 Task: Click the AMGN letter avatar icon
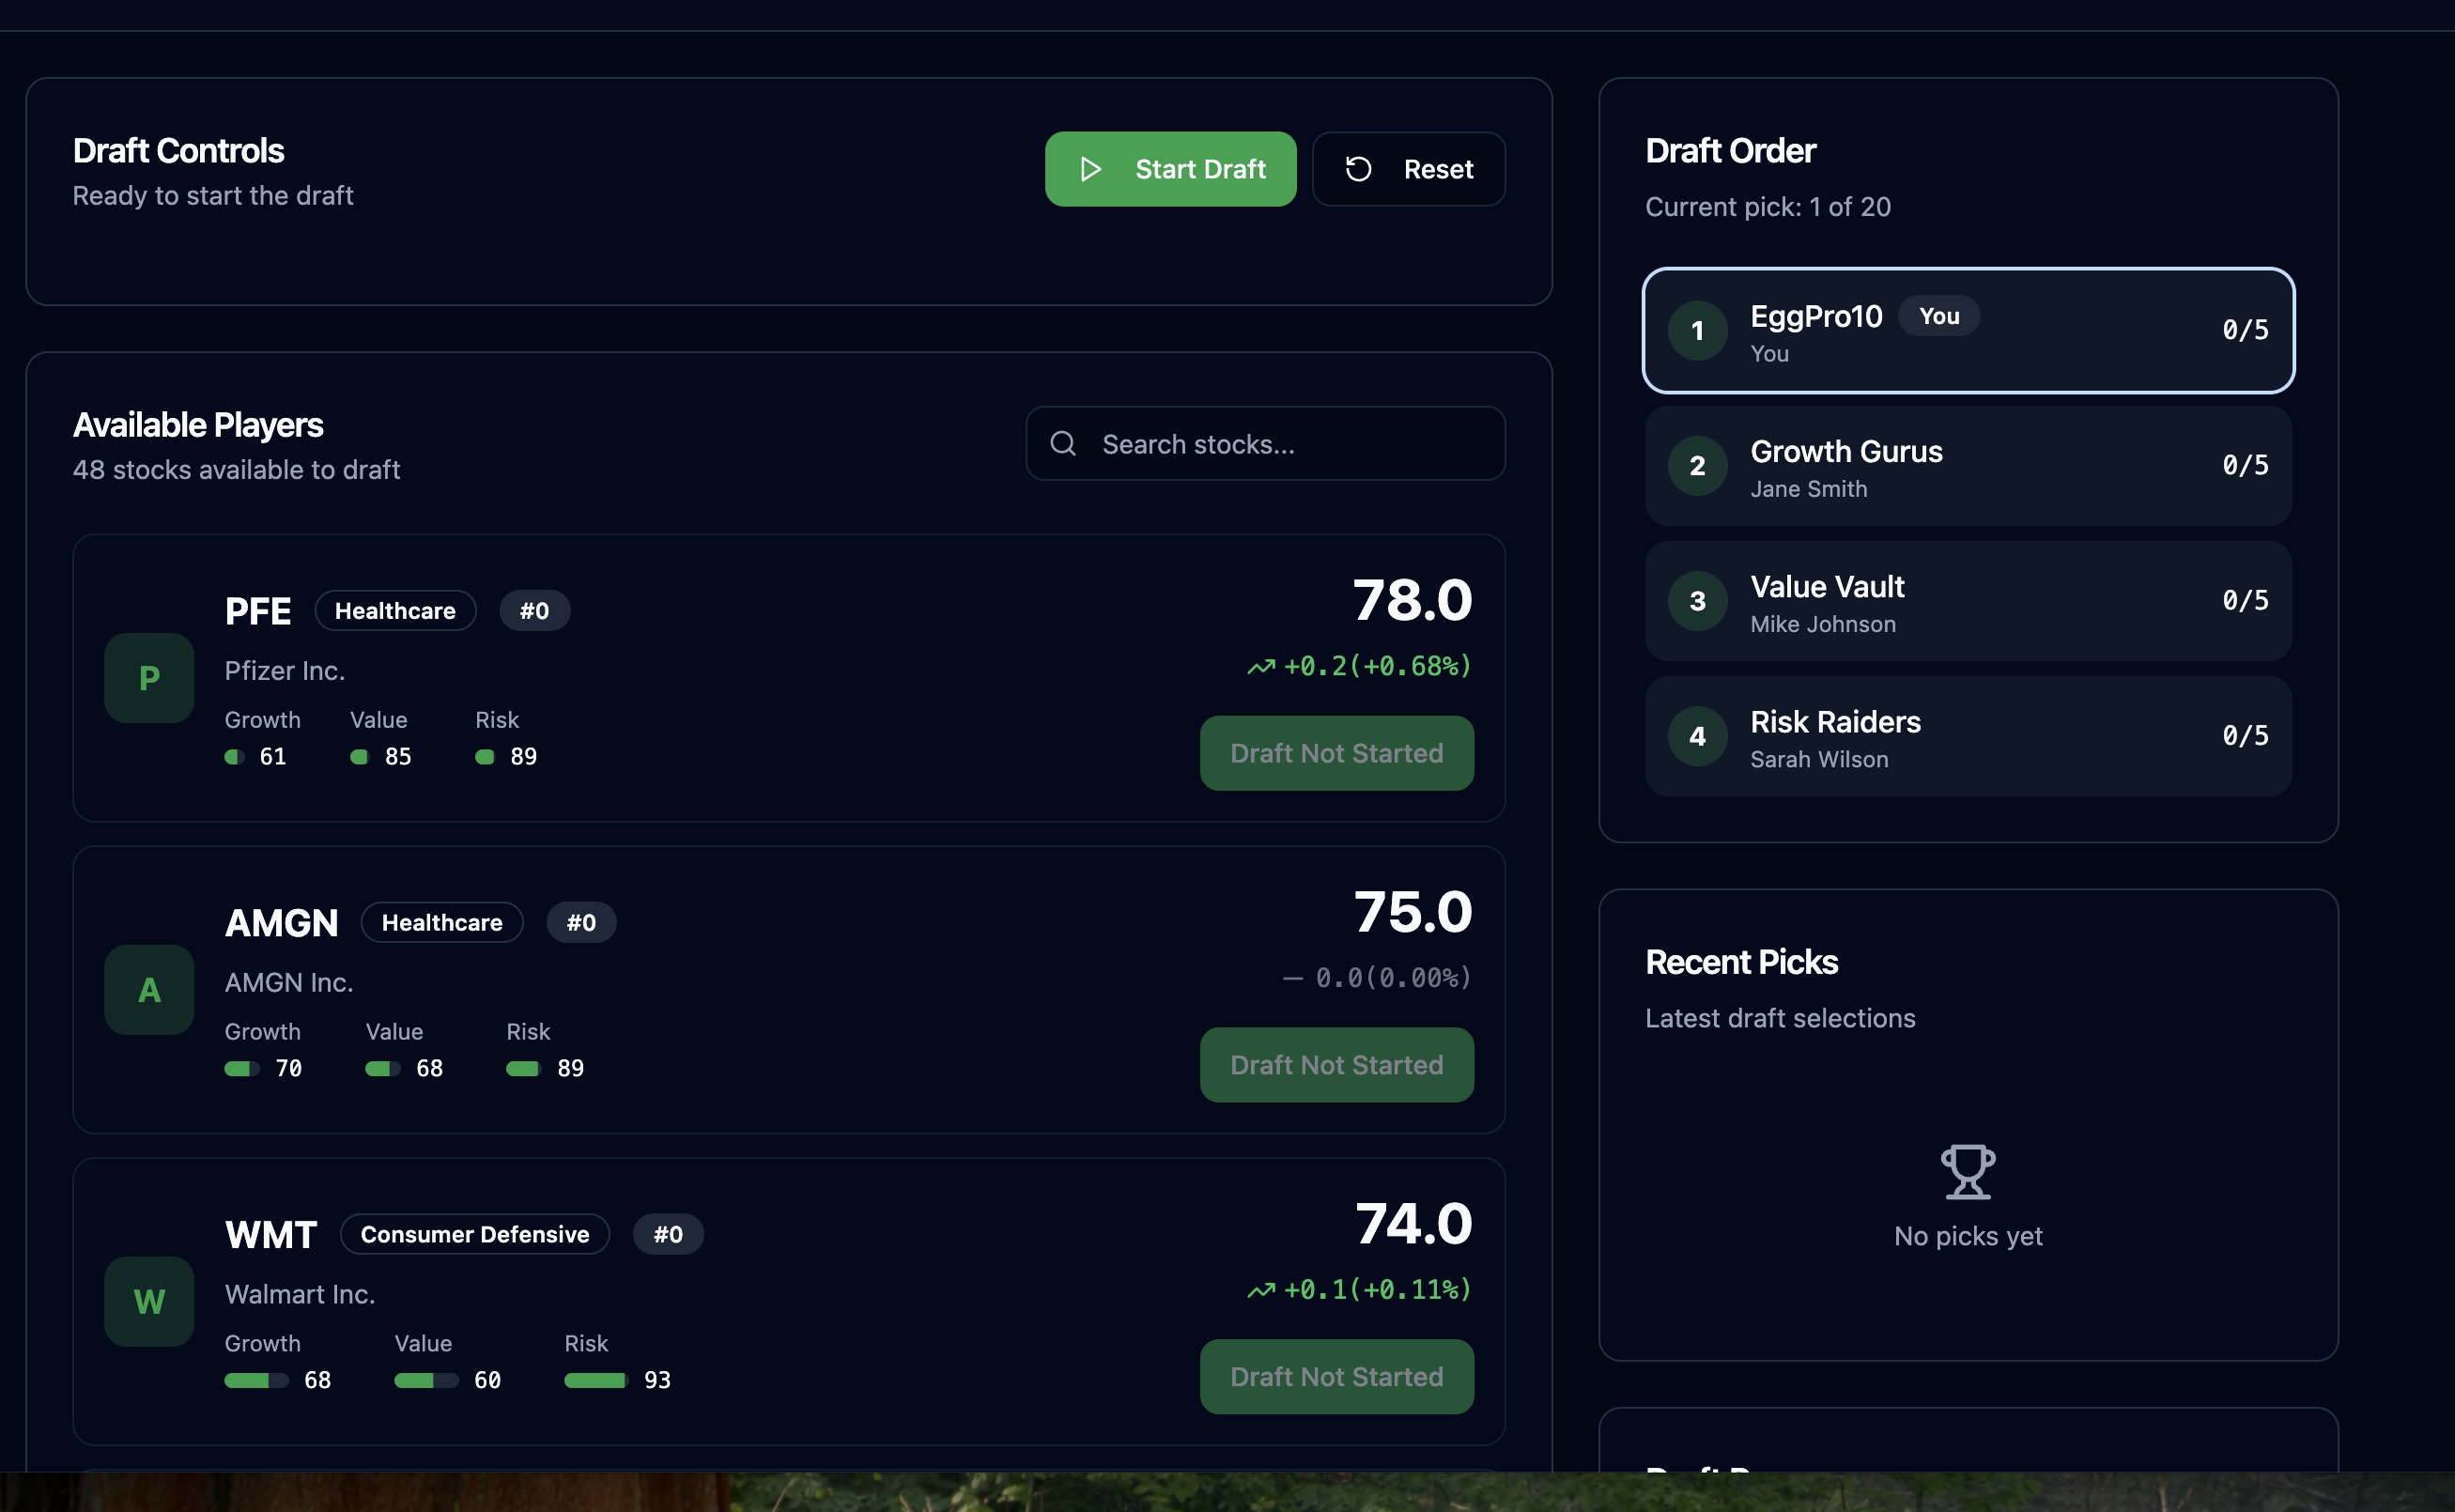[149, 990]
